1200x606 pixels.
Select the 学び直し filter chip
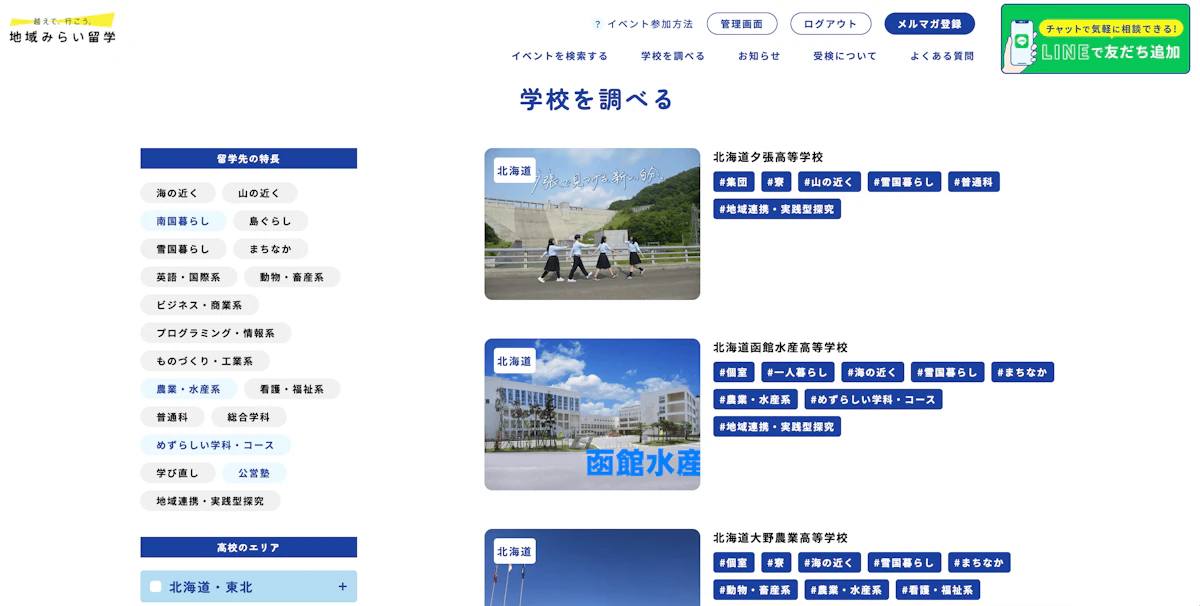(178, 473)
